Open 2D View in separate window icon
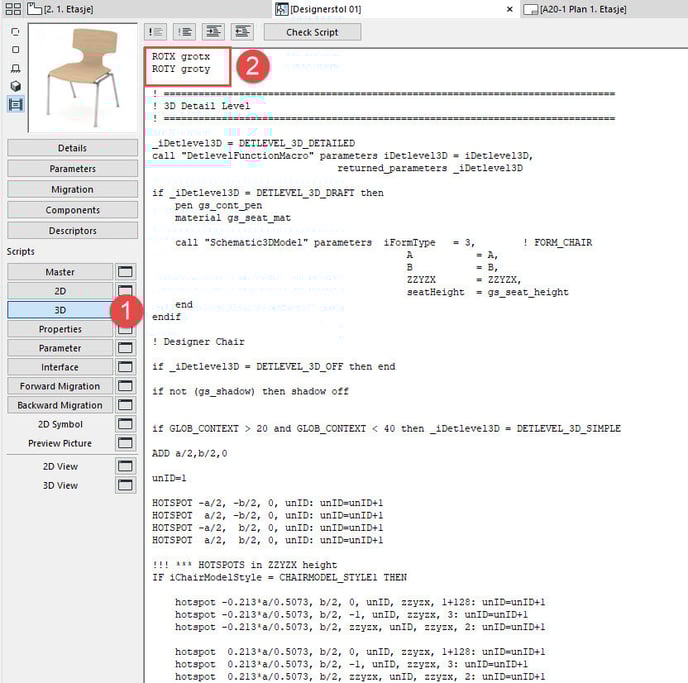This screenshot has height=683, width=688. (x=125, y=466)
